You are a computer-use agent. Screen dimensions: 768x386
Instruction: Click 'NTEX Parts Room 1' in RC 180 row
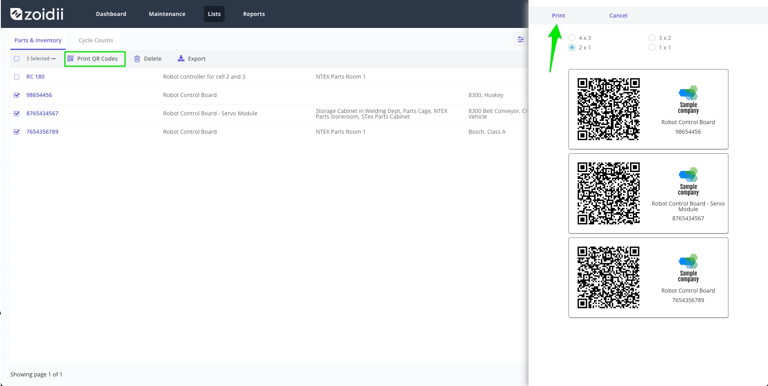point(340,77)
